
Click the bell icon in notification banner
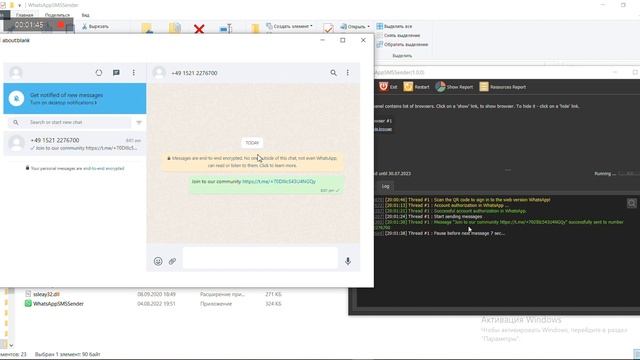tap(16, 98)
